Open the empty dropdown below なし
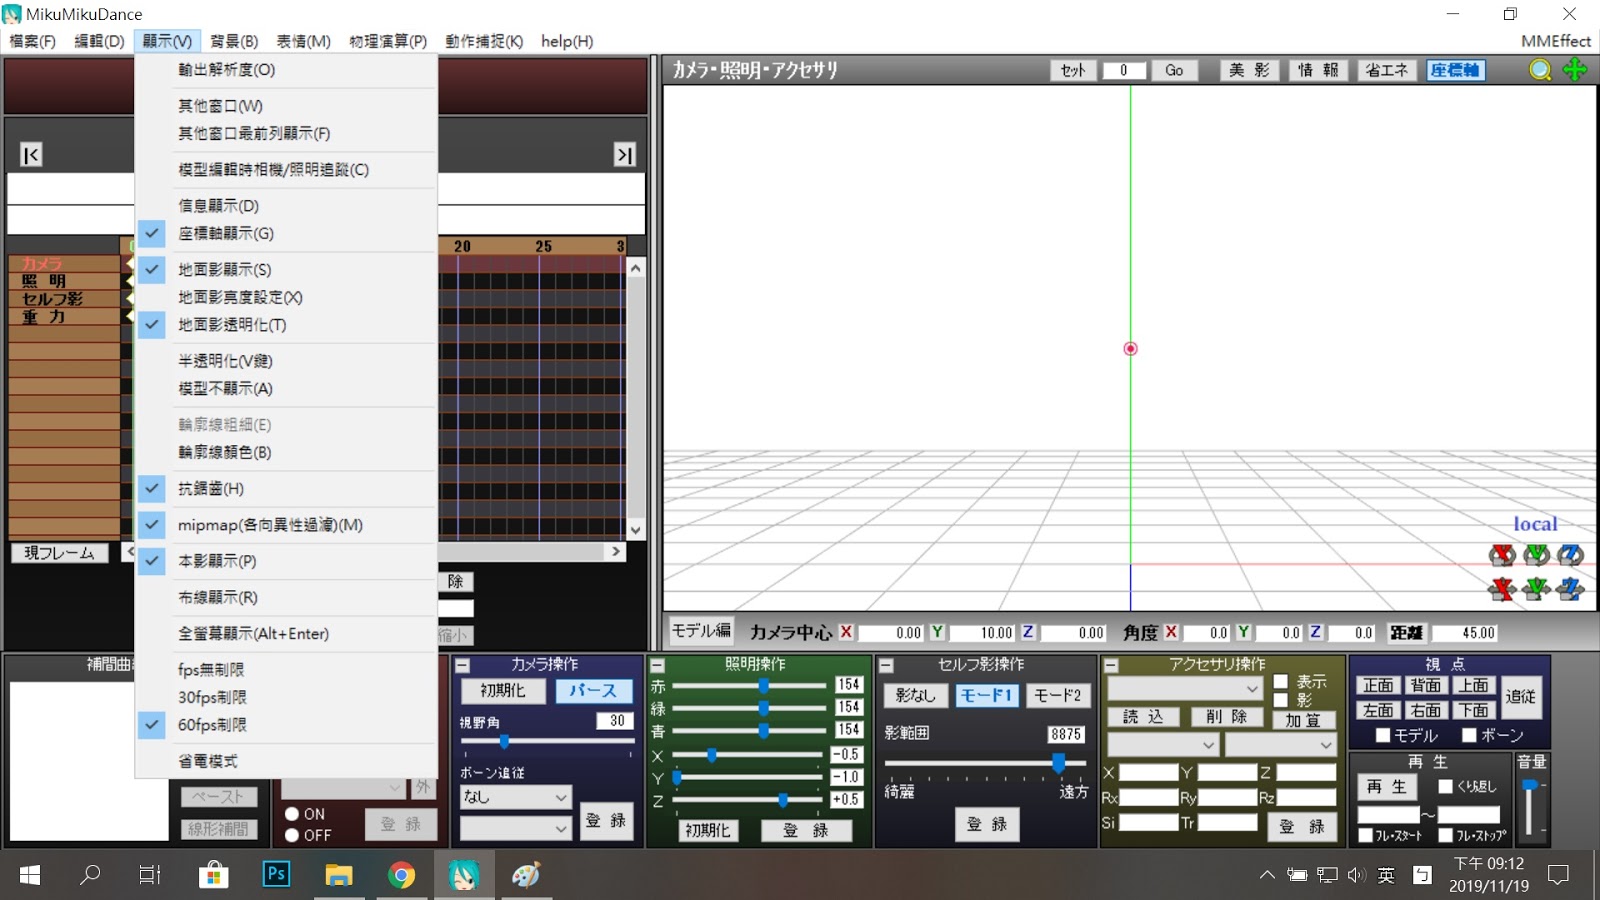Image resolution: width=1600 pixels, height=900 pixels. click(x=515, y=828)
